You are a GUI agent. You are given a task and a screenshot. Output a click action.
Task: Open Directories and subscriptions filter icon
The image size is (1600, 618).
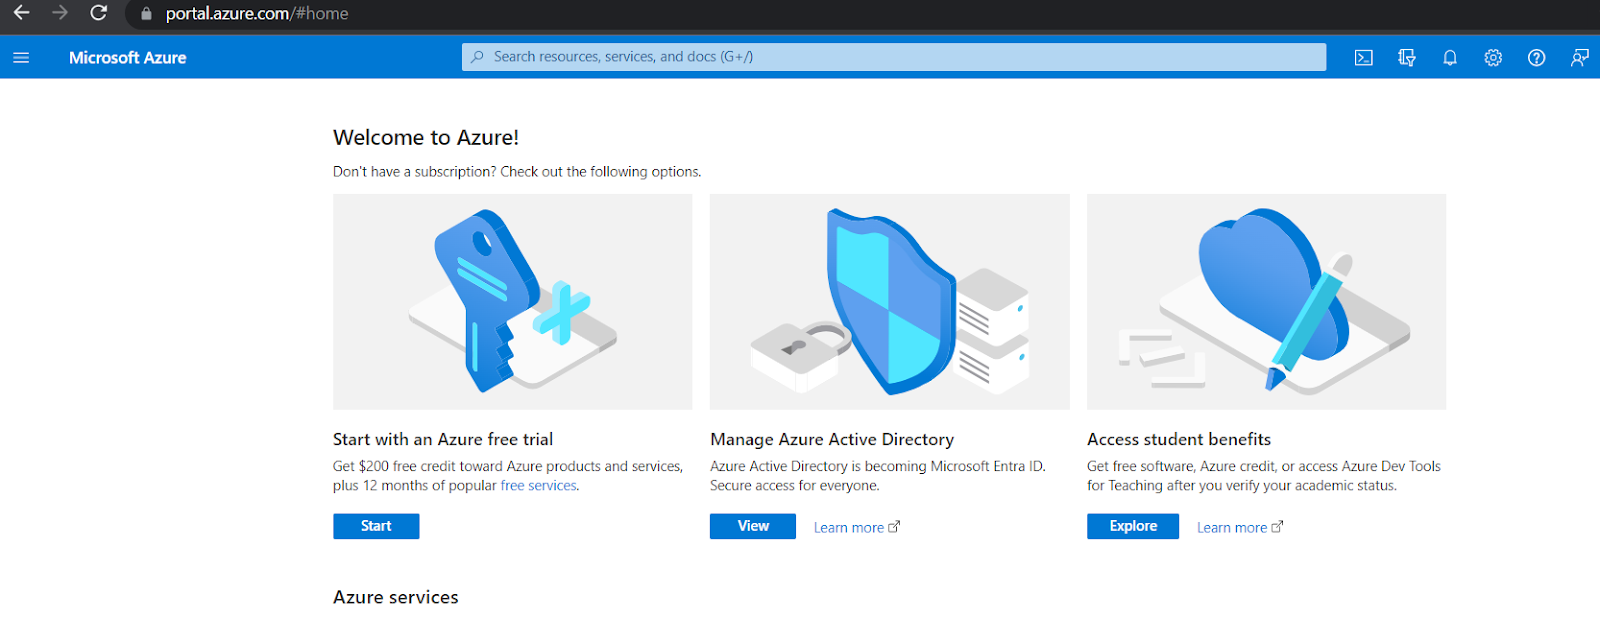pyautogui.click(x=1407, y=58)
